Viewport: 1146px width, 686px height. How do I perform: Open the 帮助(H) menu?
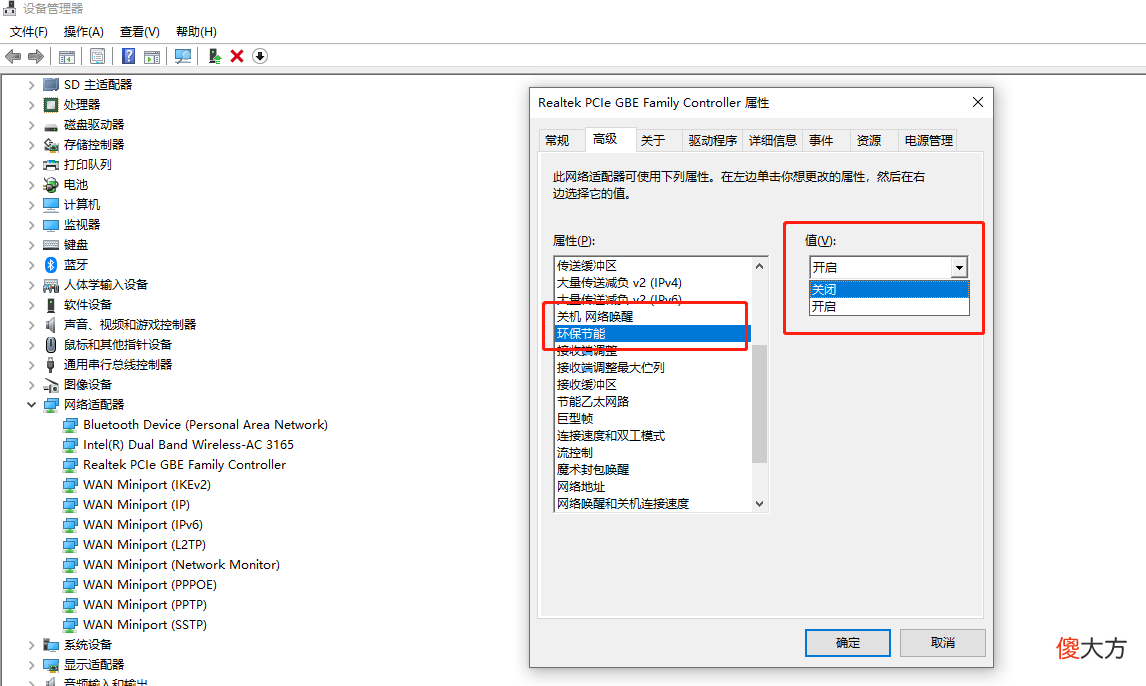click(x=196, y=32)
